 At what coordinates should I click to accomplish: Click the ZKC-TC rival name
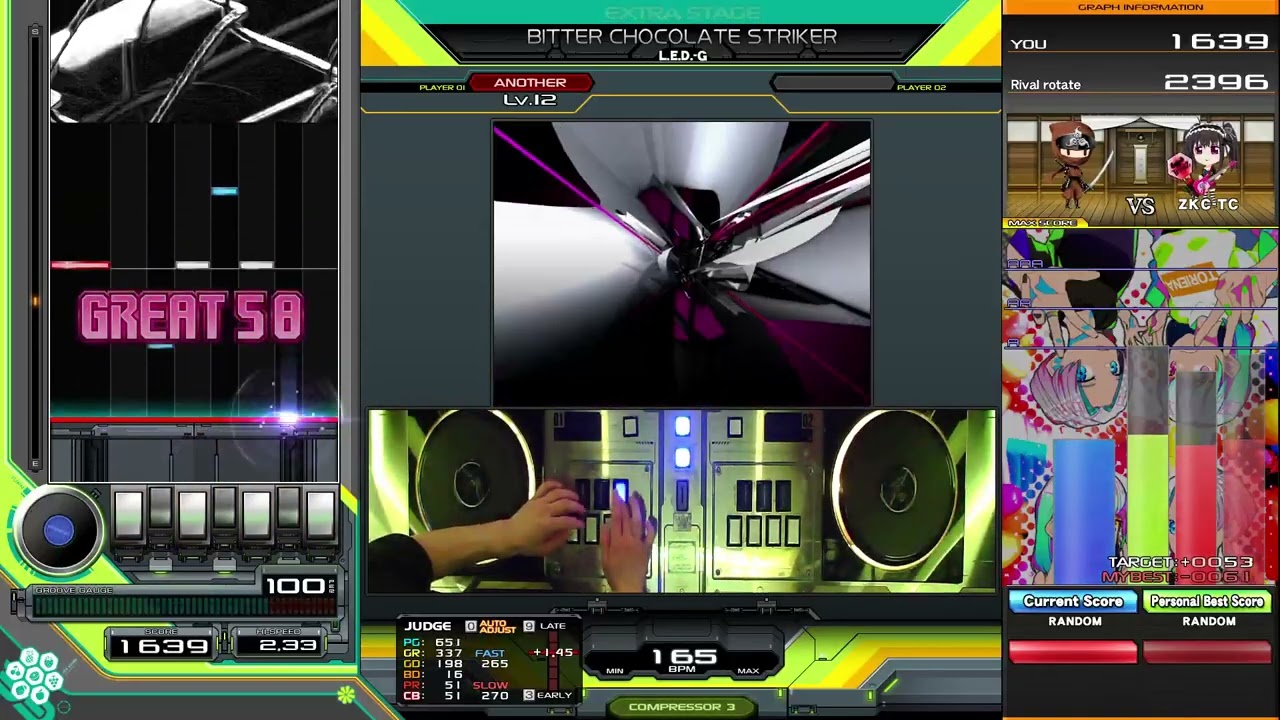coord(1208,205)
